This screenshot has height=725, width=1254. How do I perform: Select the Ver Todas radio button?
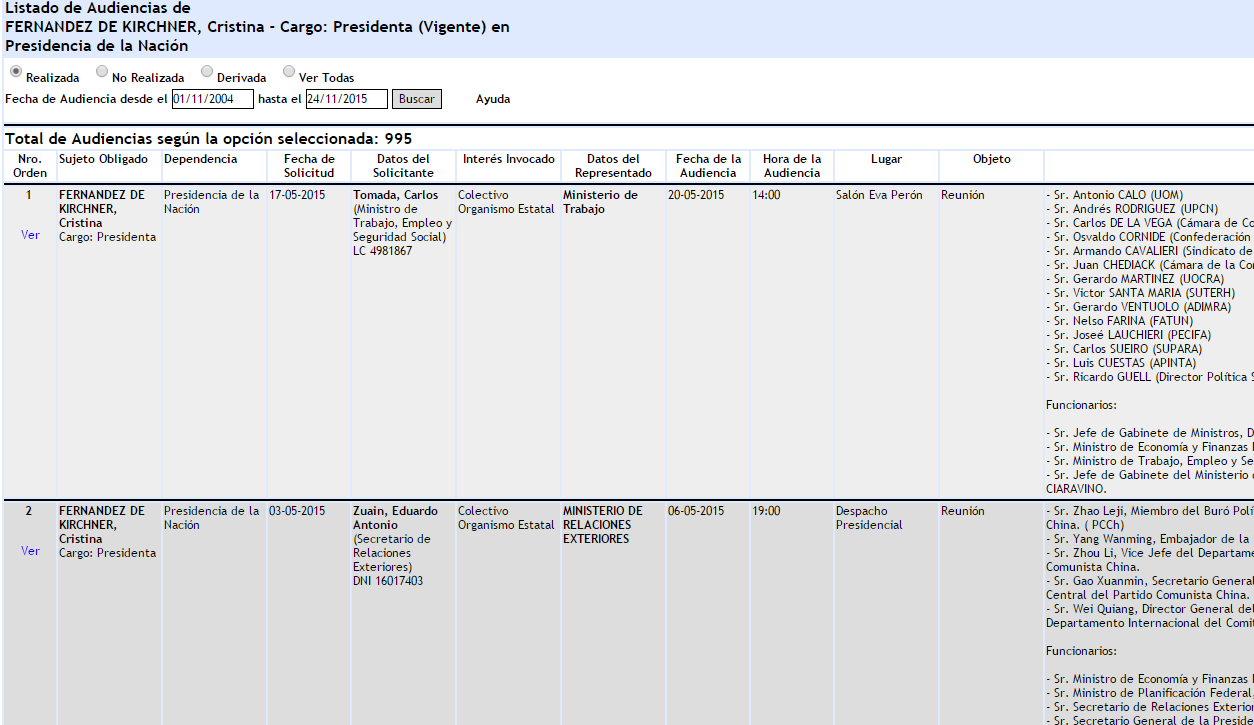click(289, 72)
